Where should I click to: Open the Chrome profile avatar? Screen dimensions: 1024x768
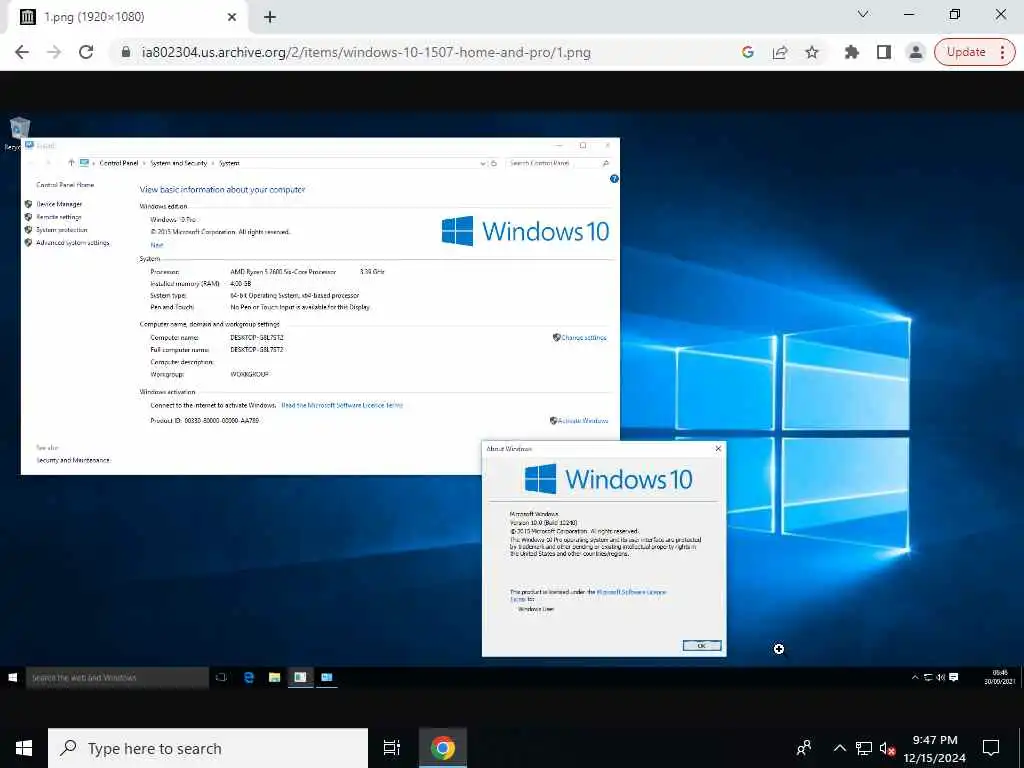916,52
